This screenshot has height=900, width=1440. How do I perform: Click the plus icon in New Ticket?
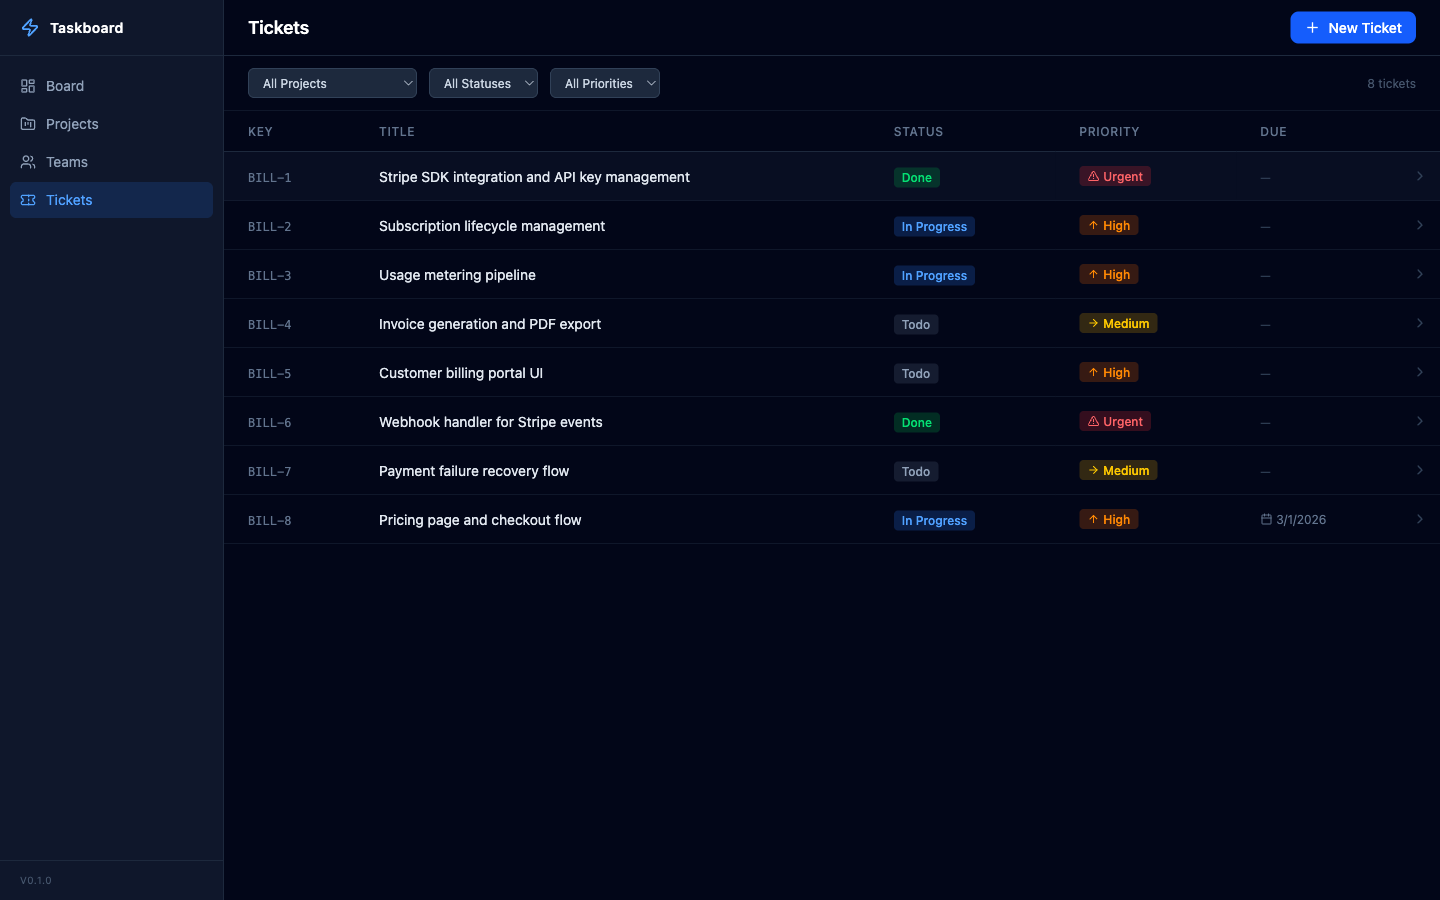tap(1312, 28)
